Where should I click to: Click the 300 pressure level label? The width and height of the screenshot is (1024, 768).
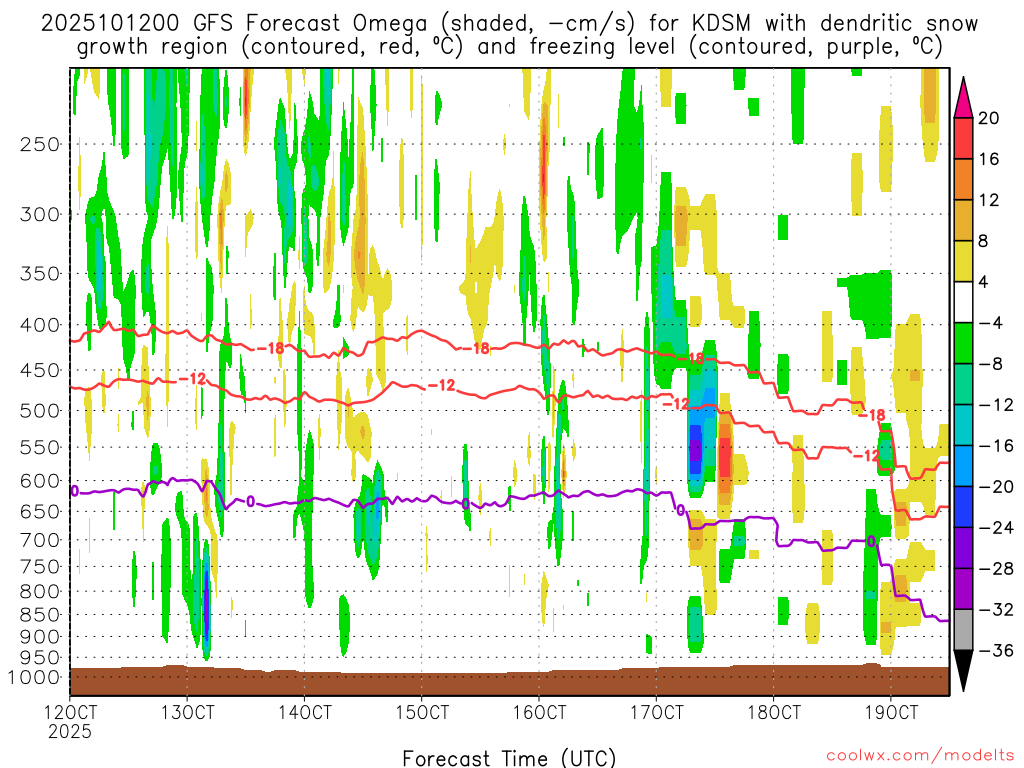click(40, 214)
